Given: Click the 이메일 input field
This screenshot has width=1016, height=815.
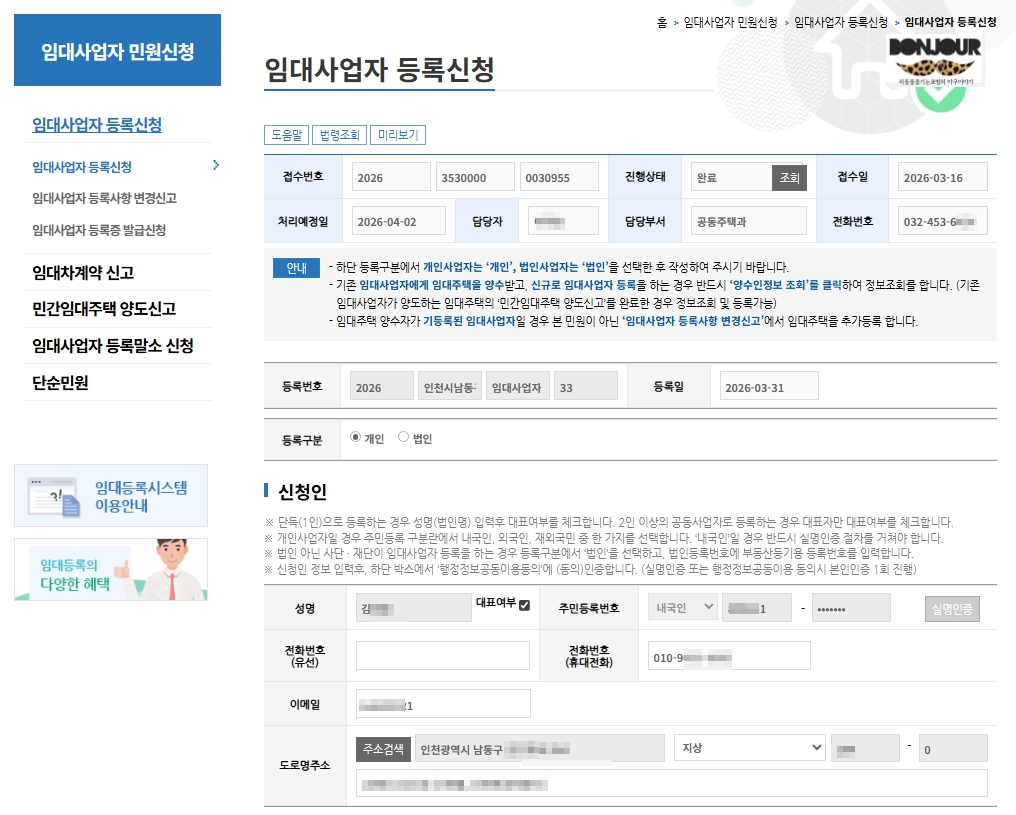Looking at the screenshot, I should (443, 704).
